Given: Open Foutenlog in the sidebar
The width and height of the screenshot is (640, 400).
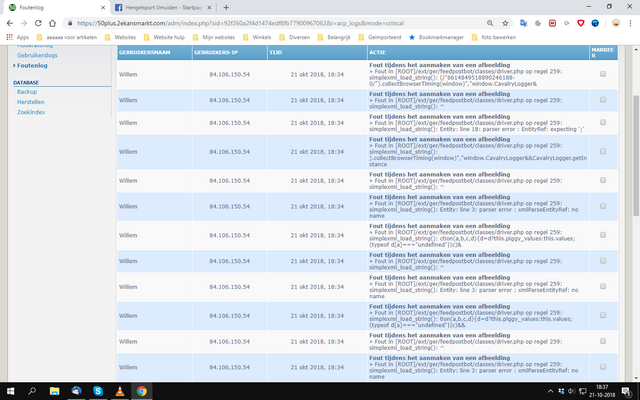Looking at the screenshot, I should (x=32, y=65).
